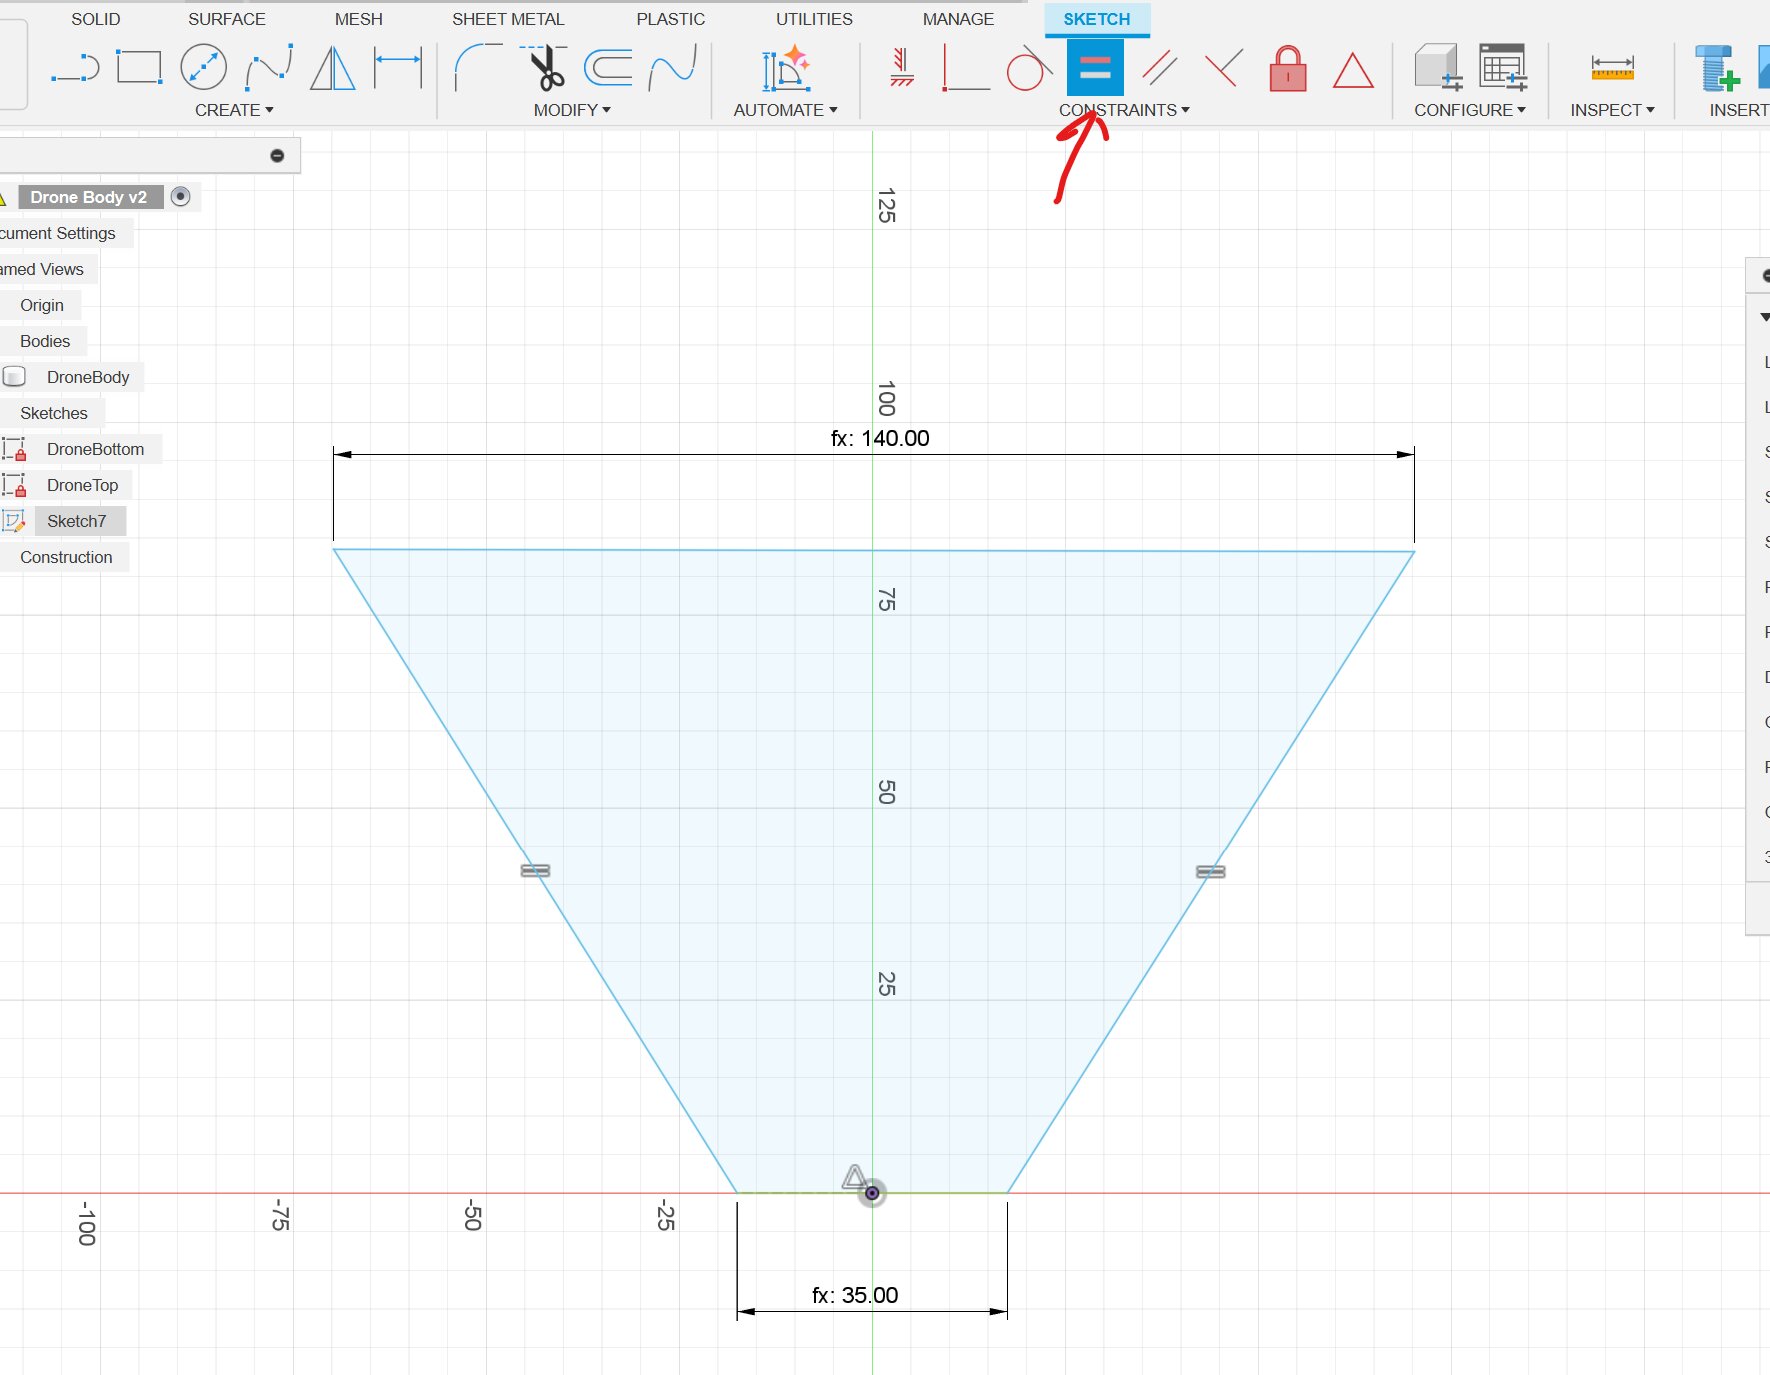Select the Offset tool in Modify

click(x=608, y=68)
